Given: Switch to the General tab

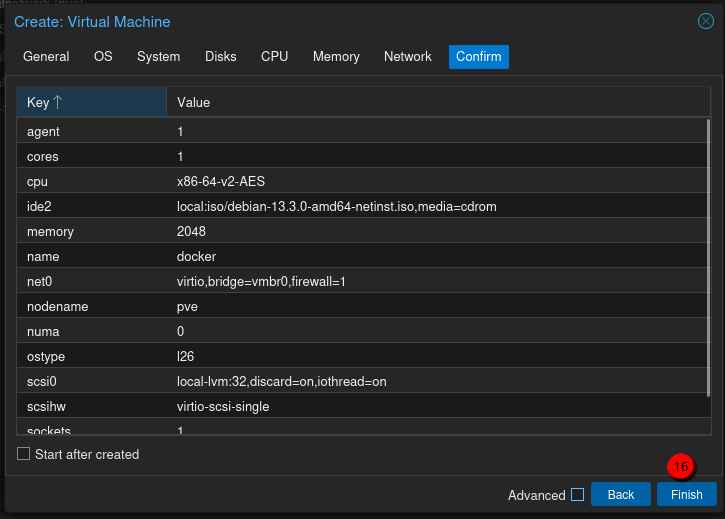Looking at the screenshot, I should click(46, 57).
